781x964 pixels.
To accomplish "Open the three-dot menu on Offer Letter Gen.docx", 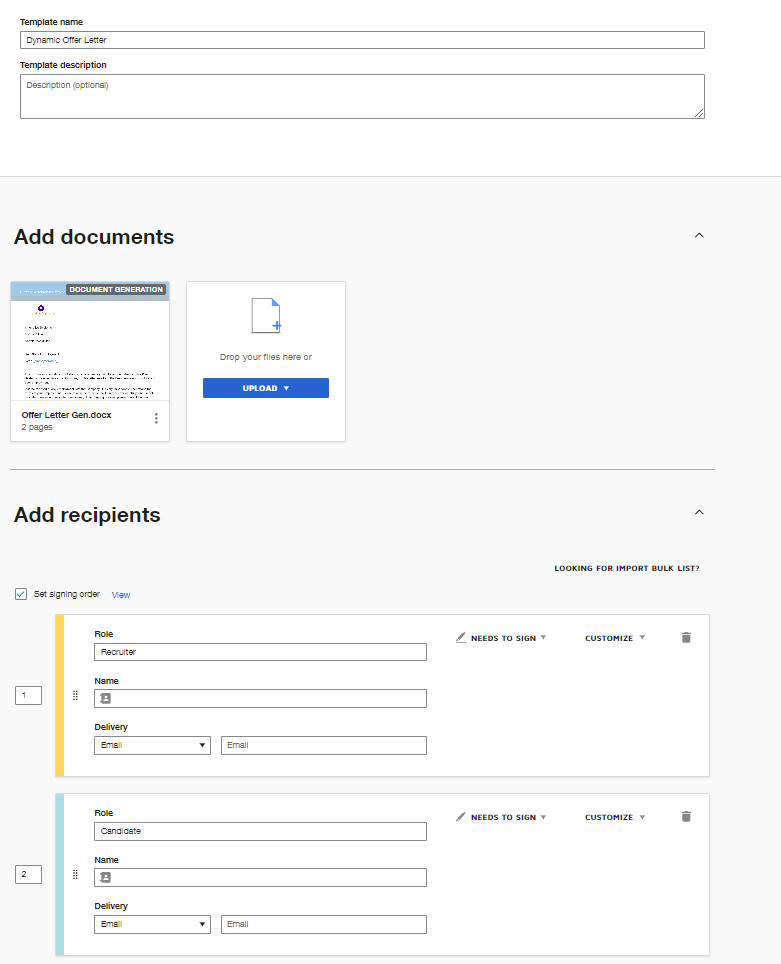I will [156, 418].
